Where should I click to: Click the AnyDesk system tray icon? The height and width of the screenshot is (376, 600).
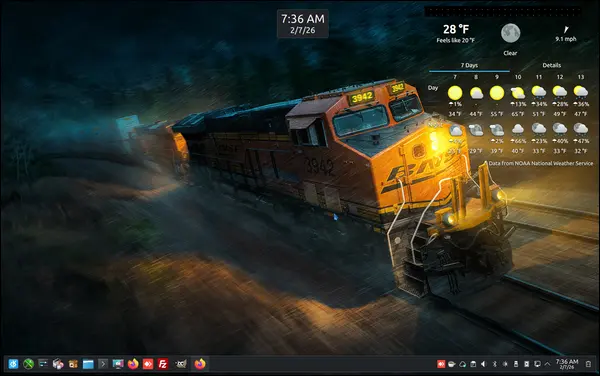441,364
